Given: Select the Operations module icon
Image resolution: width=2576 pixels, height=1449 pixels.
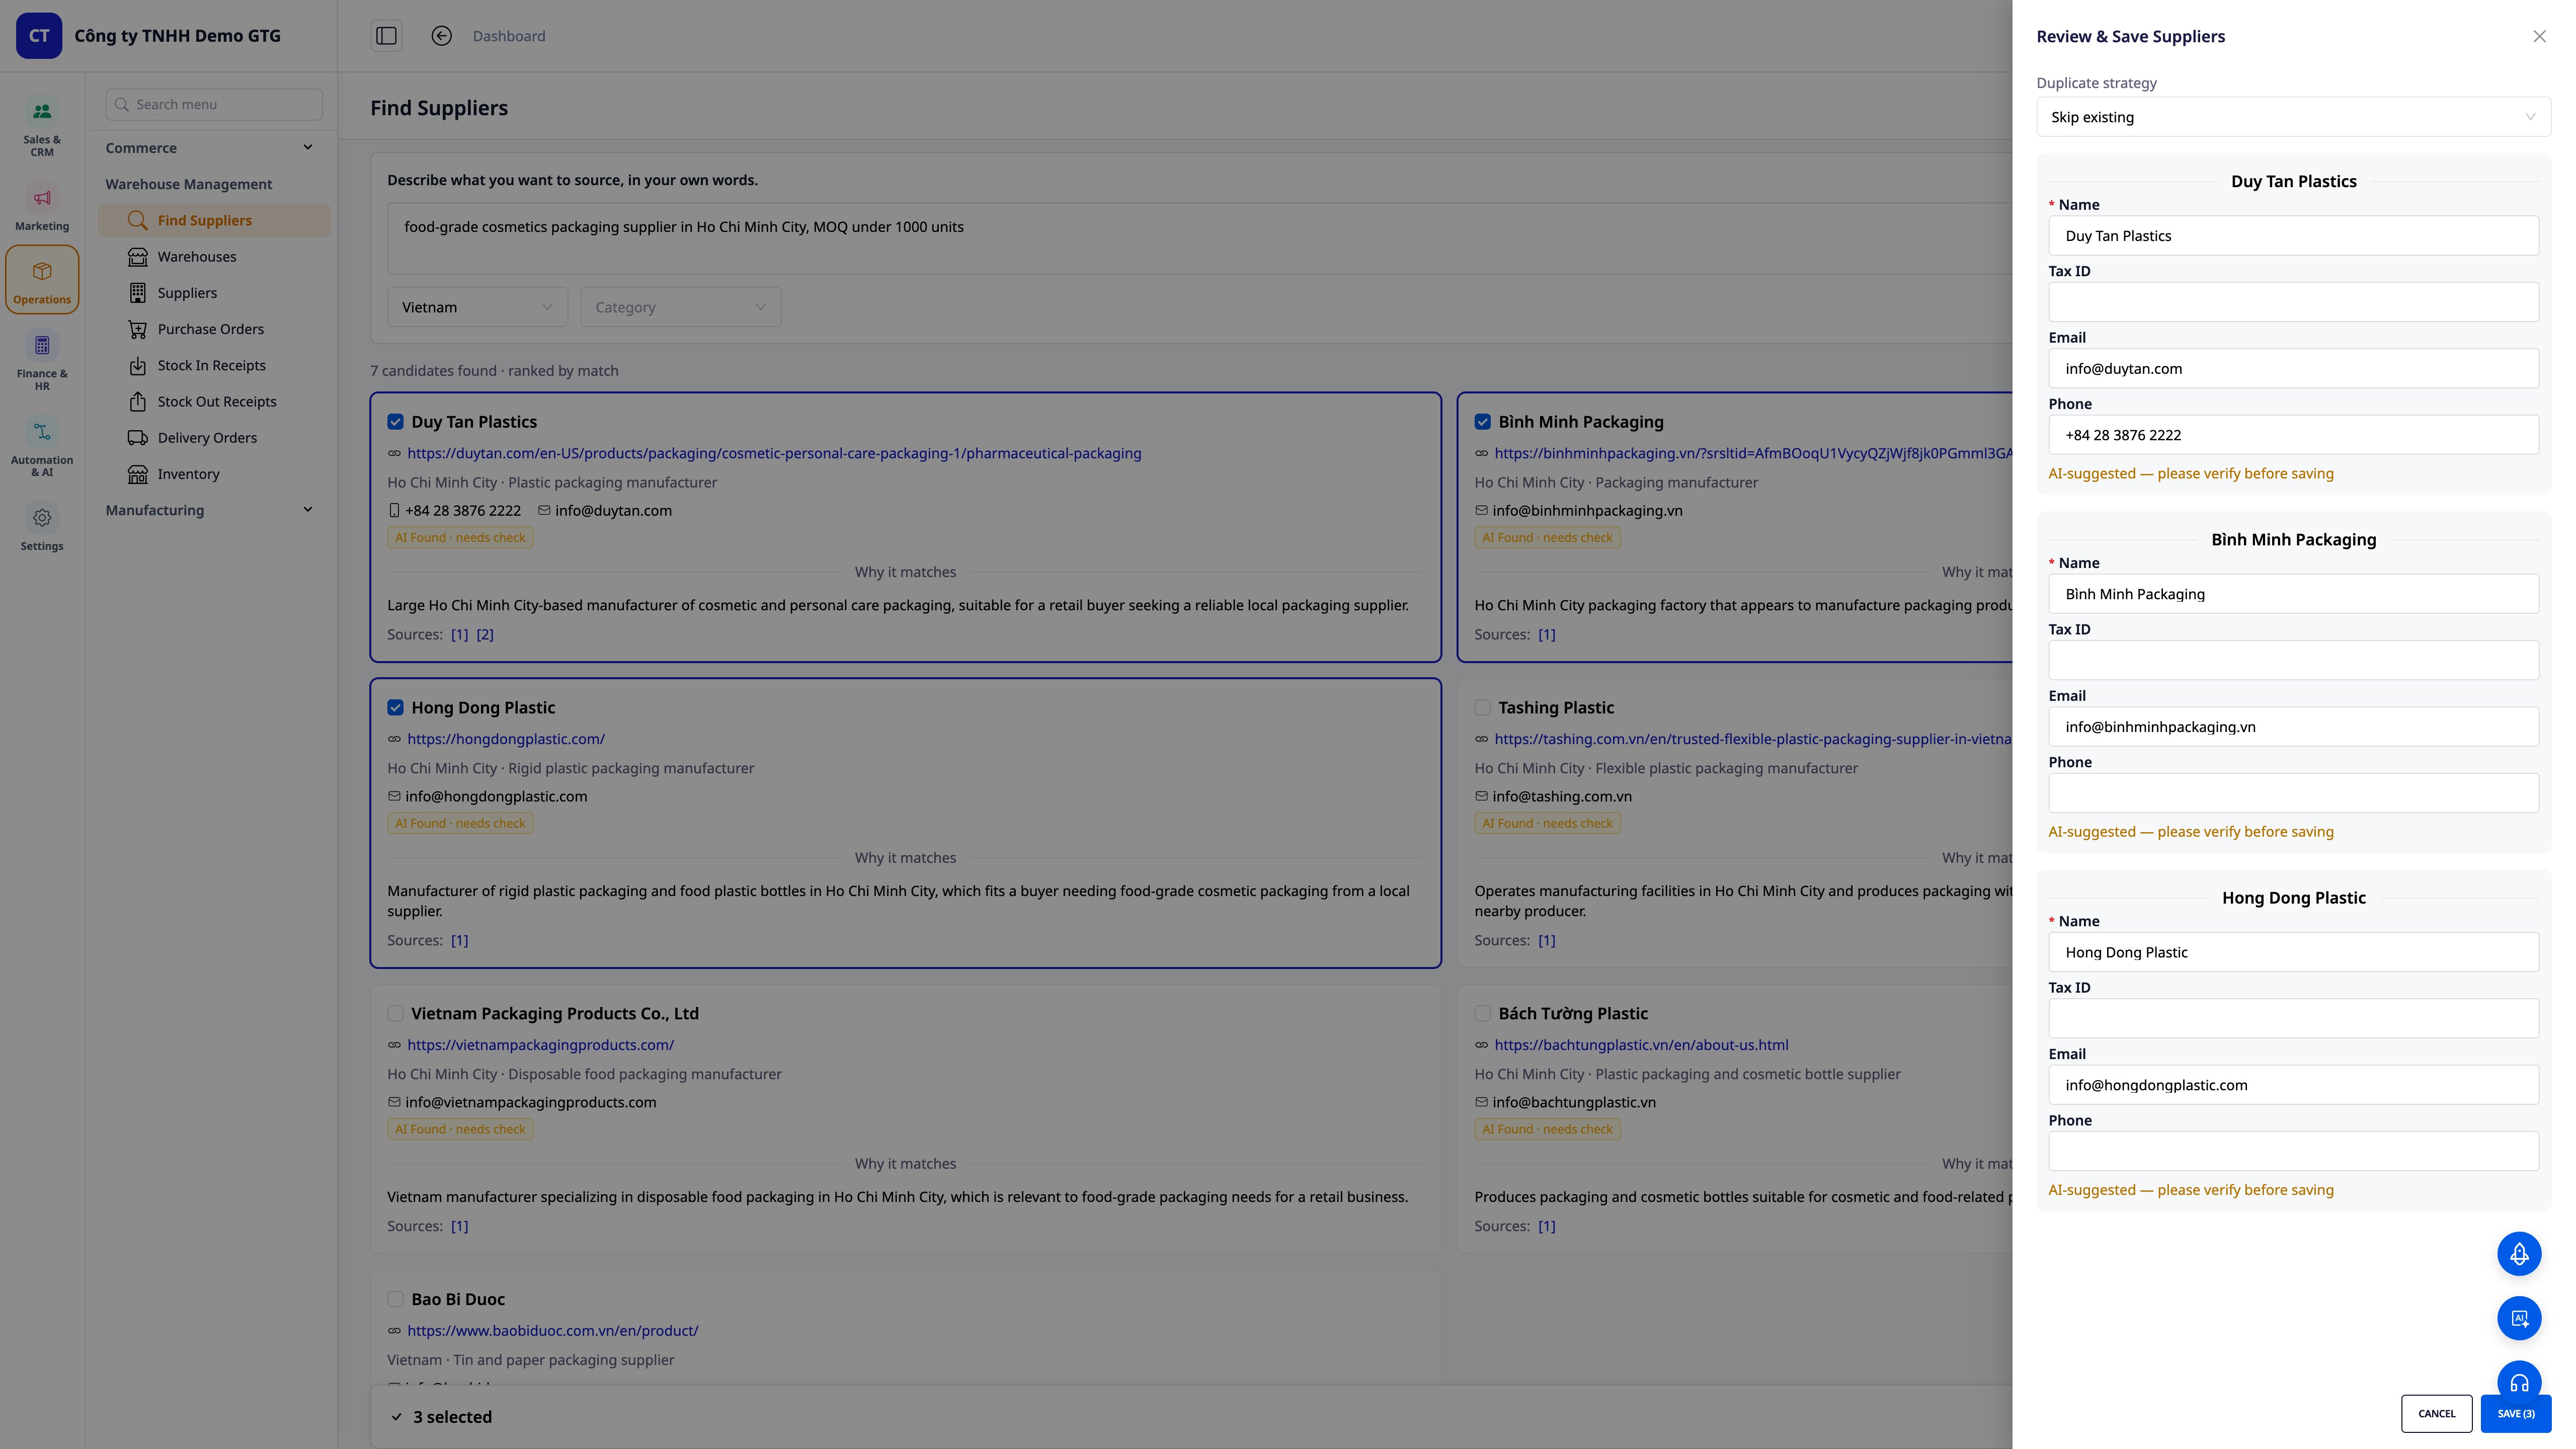Looking at the screenshot, I should [42, 271].
